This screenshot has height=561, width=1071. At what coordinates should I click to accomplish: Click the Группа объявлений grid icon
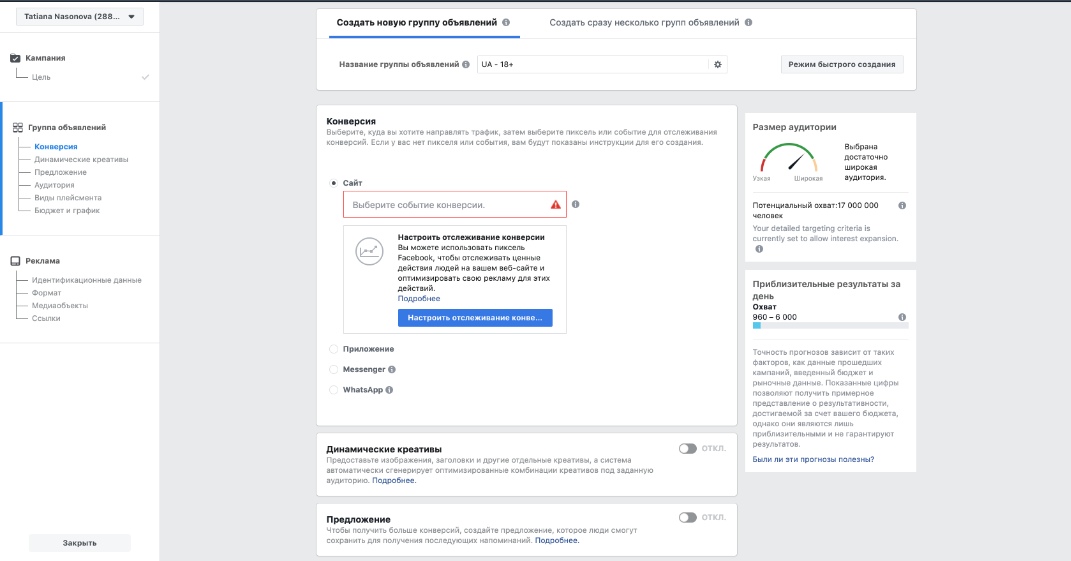[18, 128]
